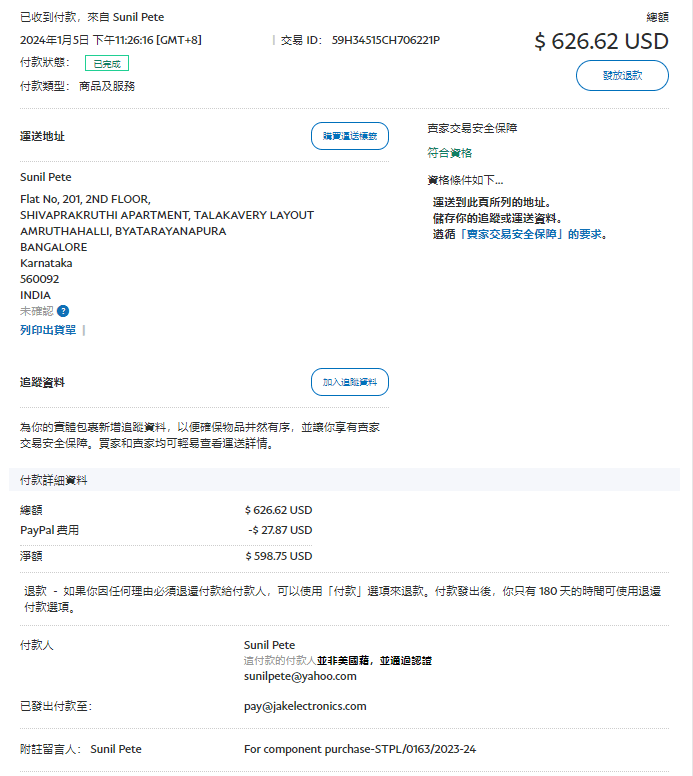Click payer email sunilpete@yahoo.com
The width and height of the screenshot is (693, 776).
pyautogui.click(x=300, y=676)
